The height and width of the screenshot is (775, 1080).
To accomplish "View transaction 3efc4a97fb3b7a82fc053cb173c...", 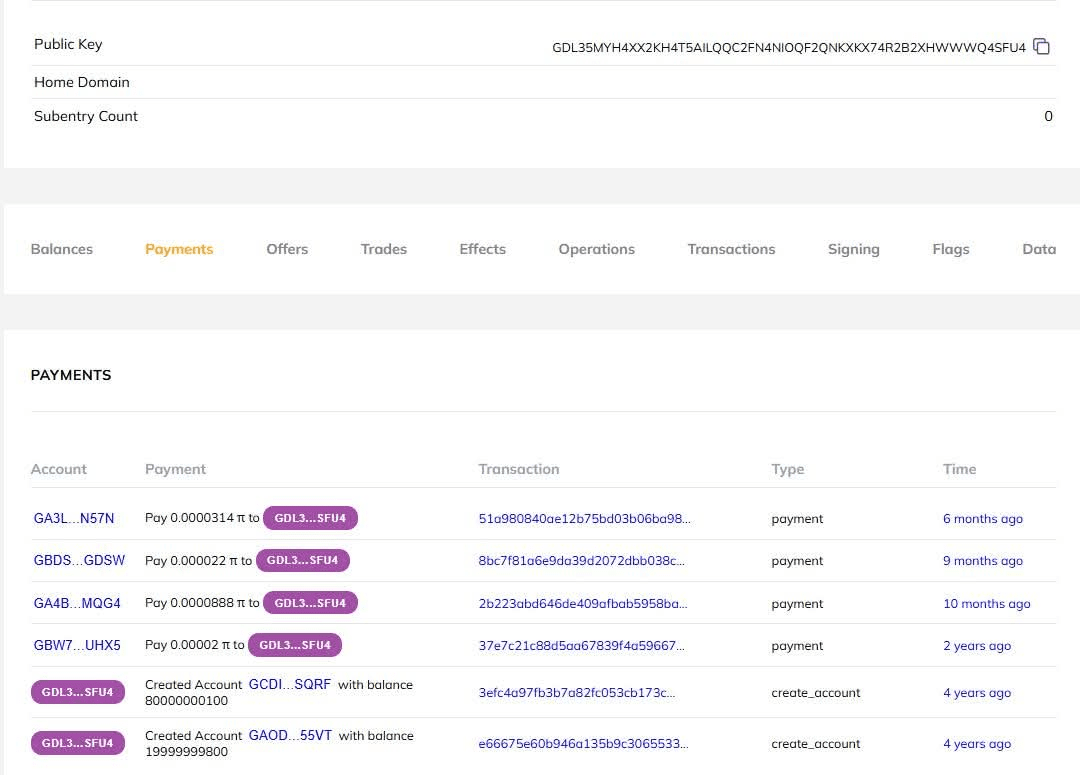I will pyautogui.click(x=577, y=693).
